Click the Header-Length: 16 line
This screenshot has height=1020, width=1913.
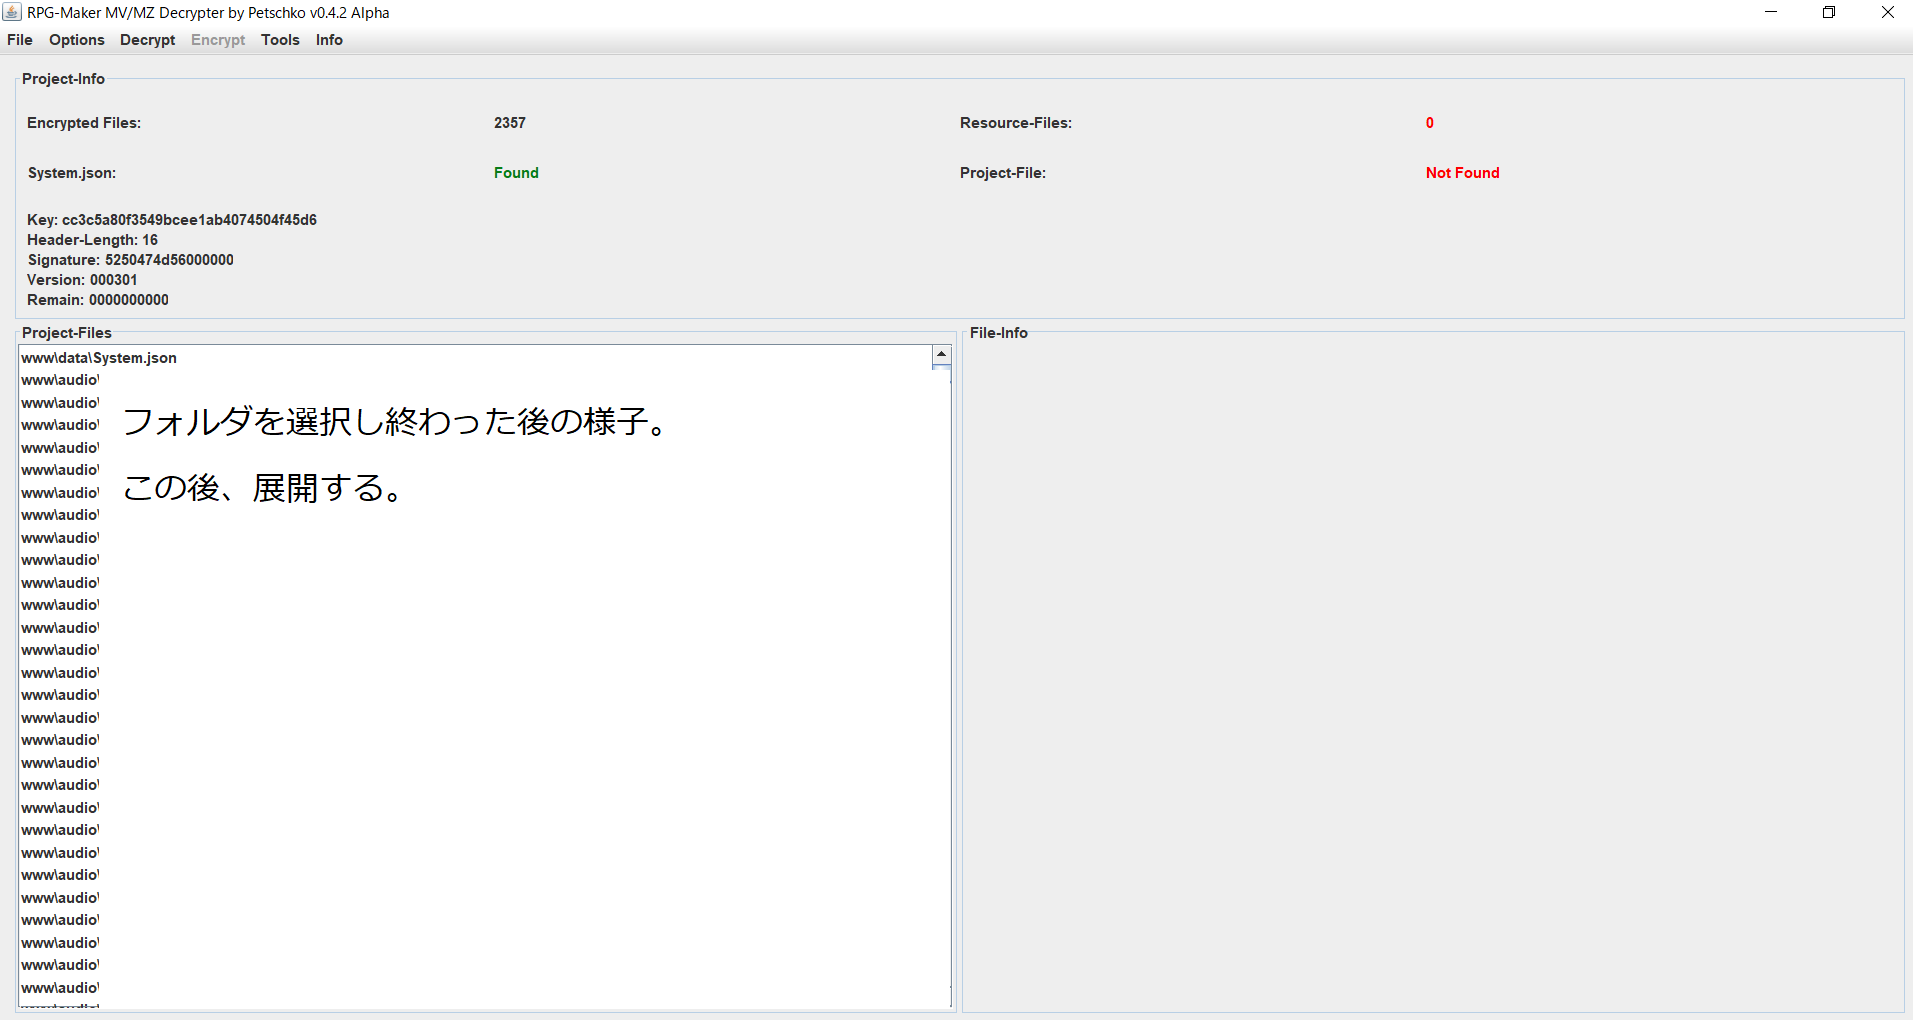pos(92,240)
